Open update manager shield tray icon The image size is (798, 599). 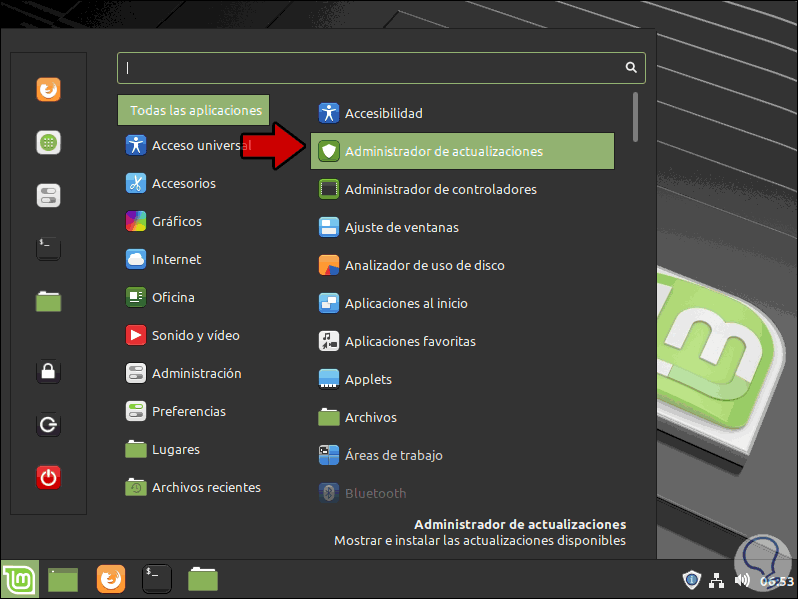(x=691, y=580)
